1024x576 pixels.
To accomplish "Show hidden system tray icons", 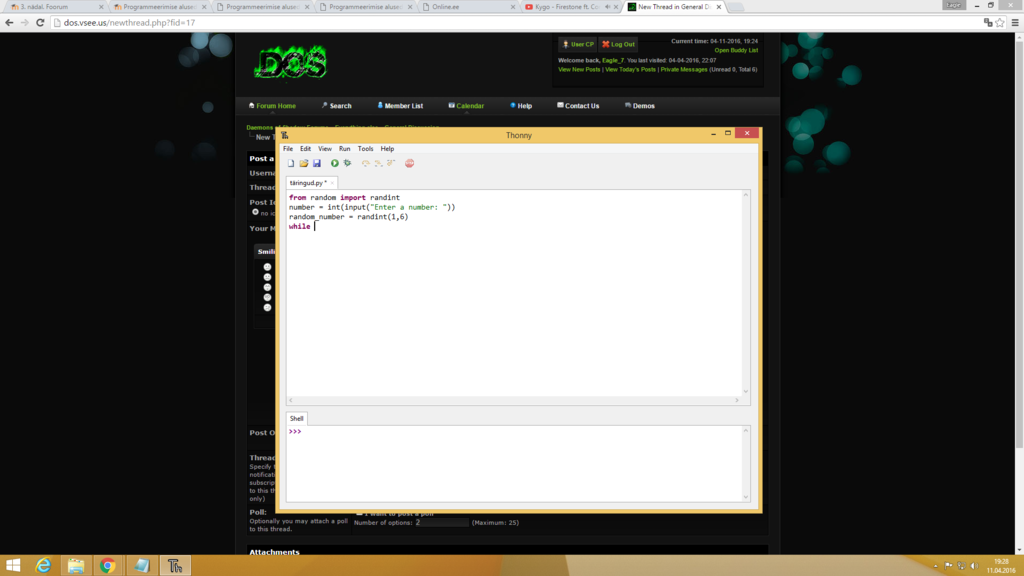I will [x=936, y=566].
